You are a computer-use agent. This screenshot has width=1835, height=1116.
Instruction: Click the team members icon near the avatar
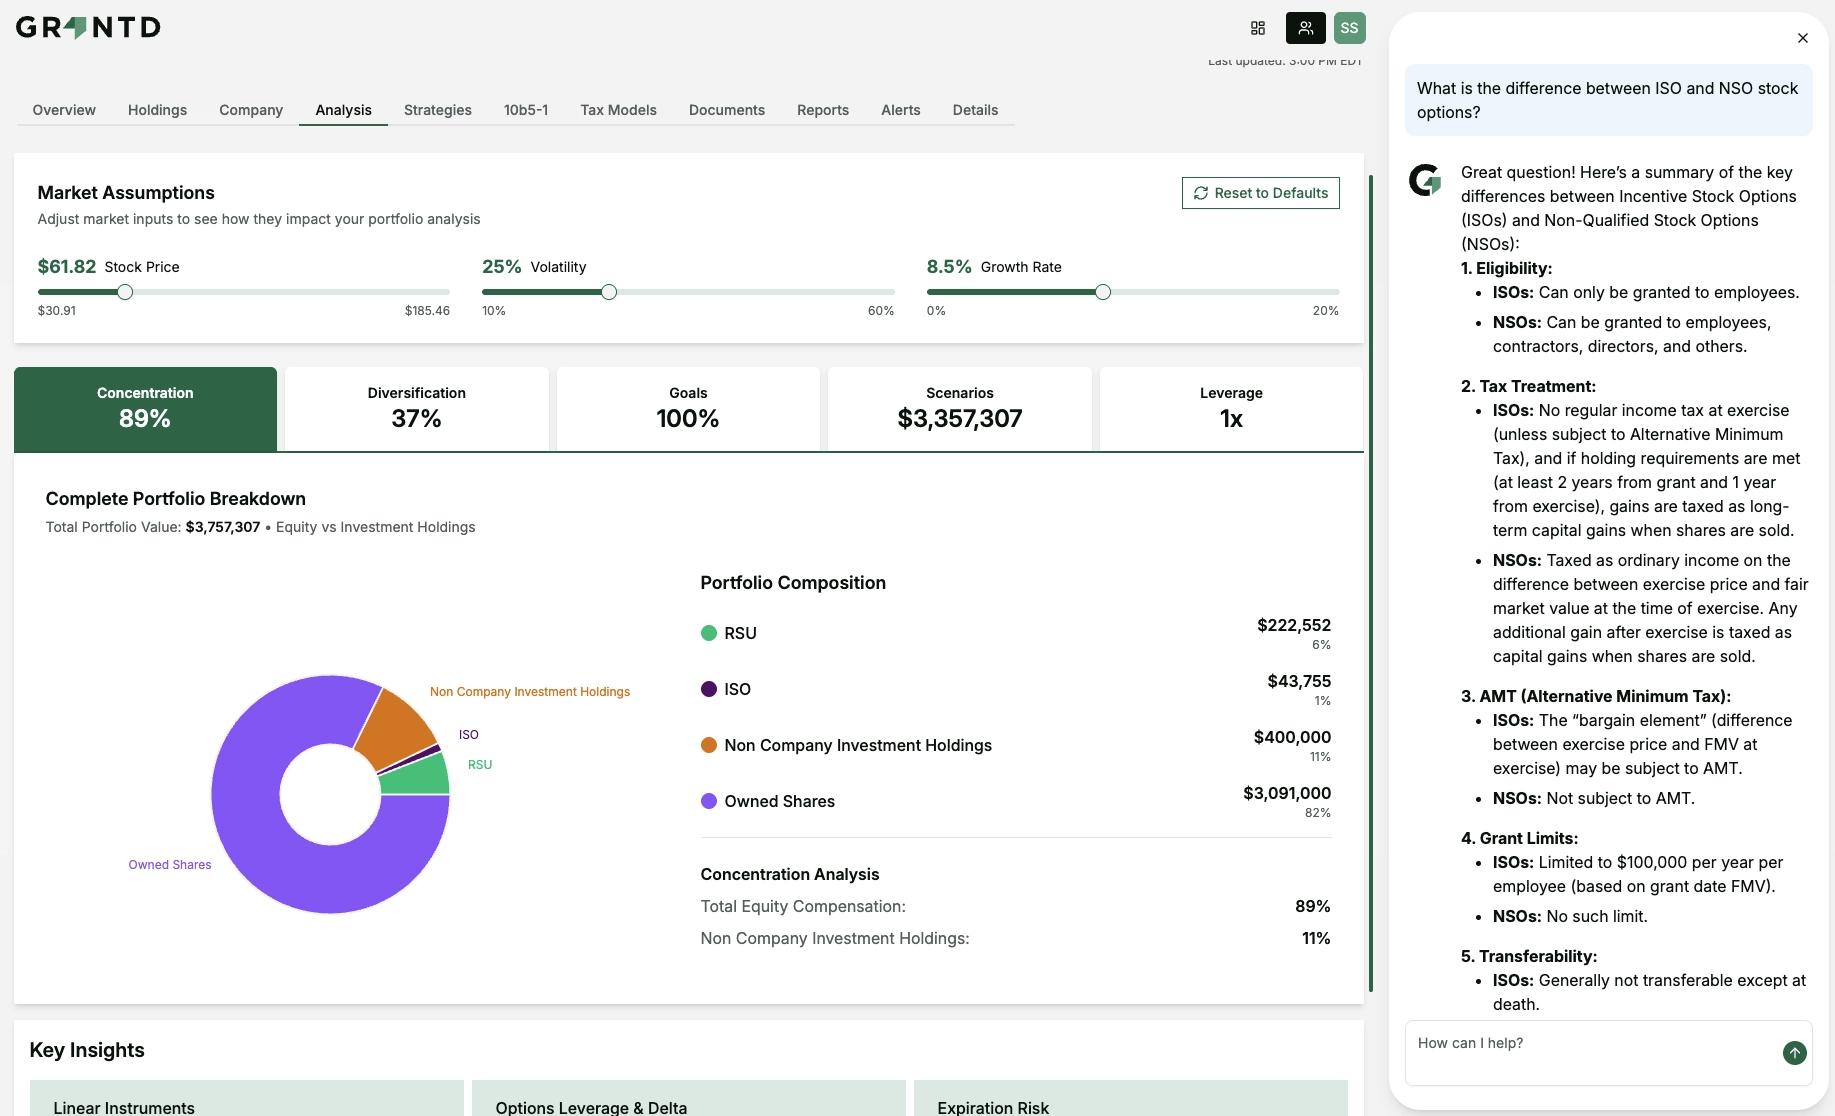click(x=1304, y=28)
